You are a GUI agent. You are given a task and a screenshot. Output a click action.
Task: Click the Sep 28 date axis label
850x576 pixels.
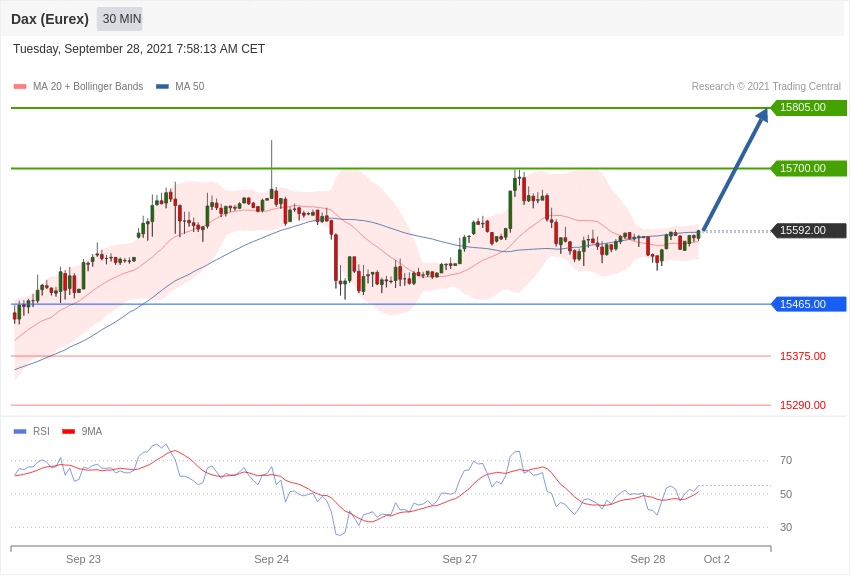pyautogui.click(x=648, y=559)
